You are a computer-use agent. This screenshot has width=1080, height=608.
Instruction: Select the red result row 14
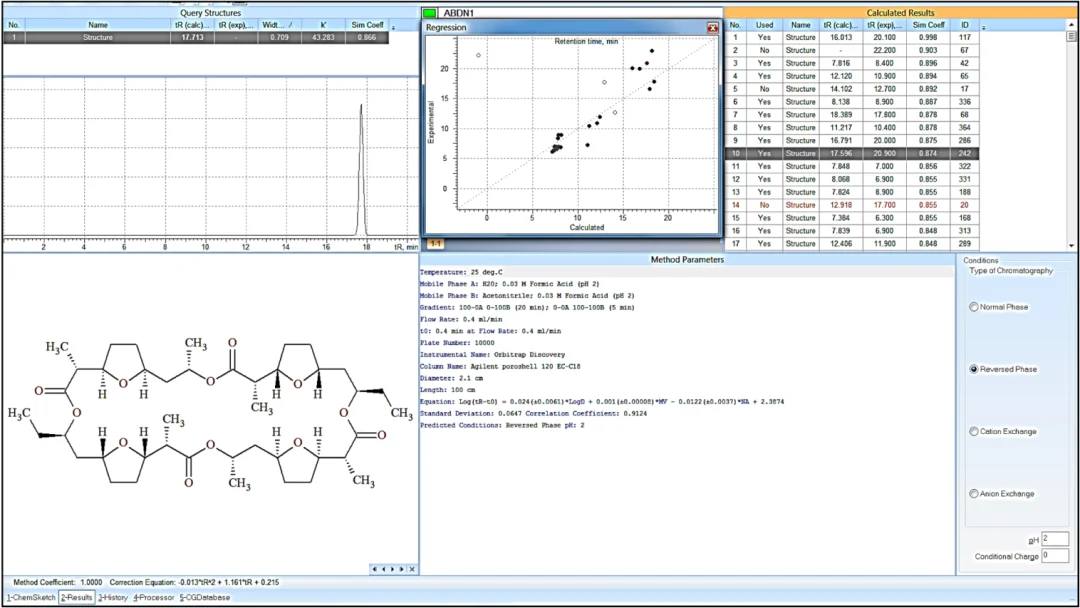(851, 205)
